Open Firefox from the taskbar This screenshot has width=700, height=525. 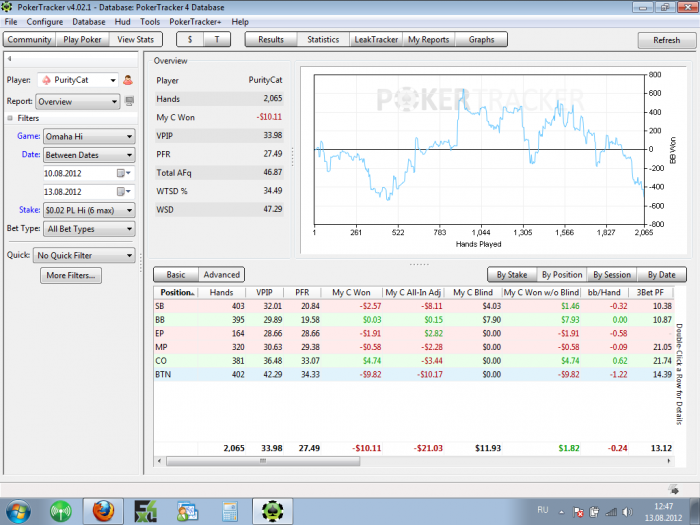point(103,511)
